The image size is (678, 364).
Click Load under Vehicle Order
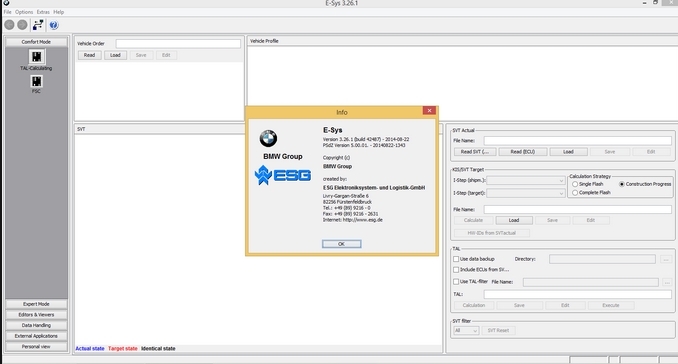115,55
